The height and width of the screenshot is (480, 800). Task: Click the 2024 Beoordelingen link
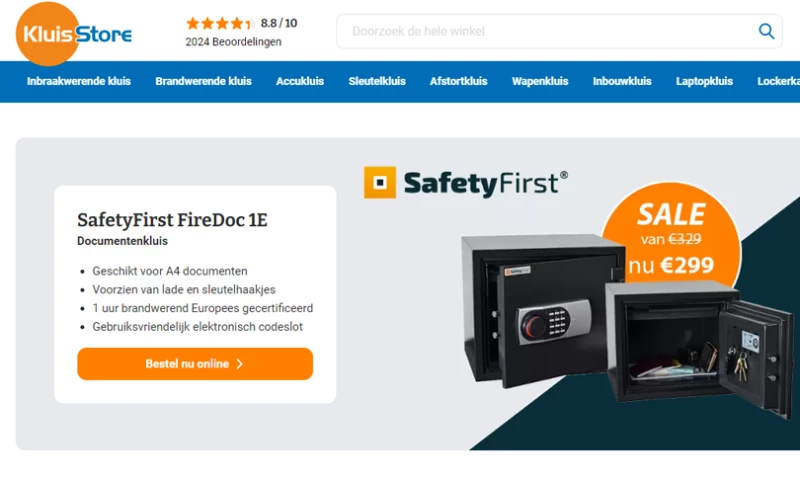coord(233,42)
